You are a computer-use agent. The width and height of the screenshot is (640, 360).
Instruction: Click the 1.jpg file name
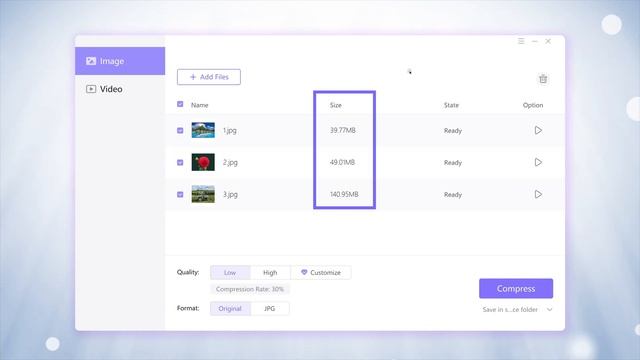click(x=230, y=131)
